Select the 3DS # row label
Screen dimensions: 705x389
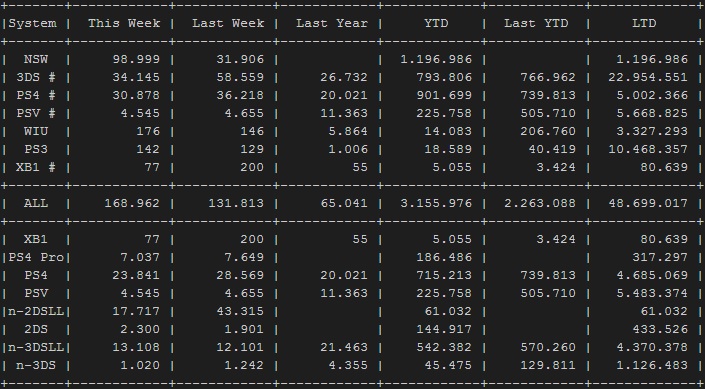(36, 77)
